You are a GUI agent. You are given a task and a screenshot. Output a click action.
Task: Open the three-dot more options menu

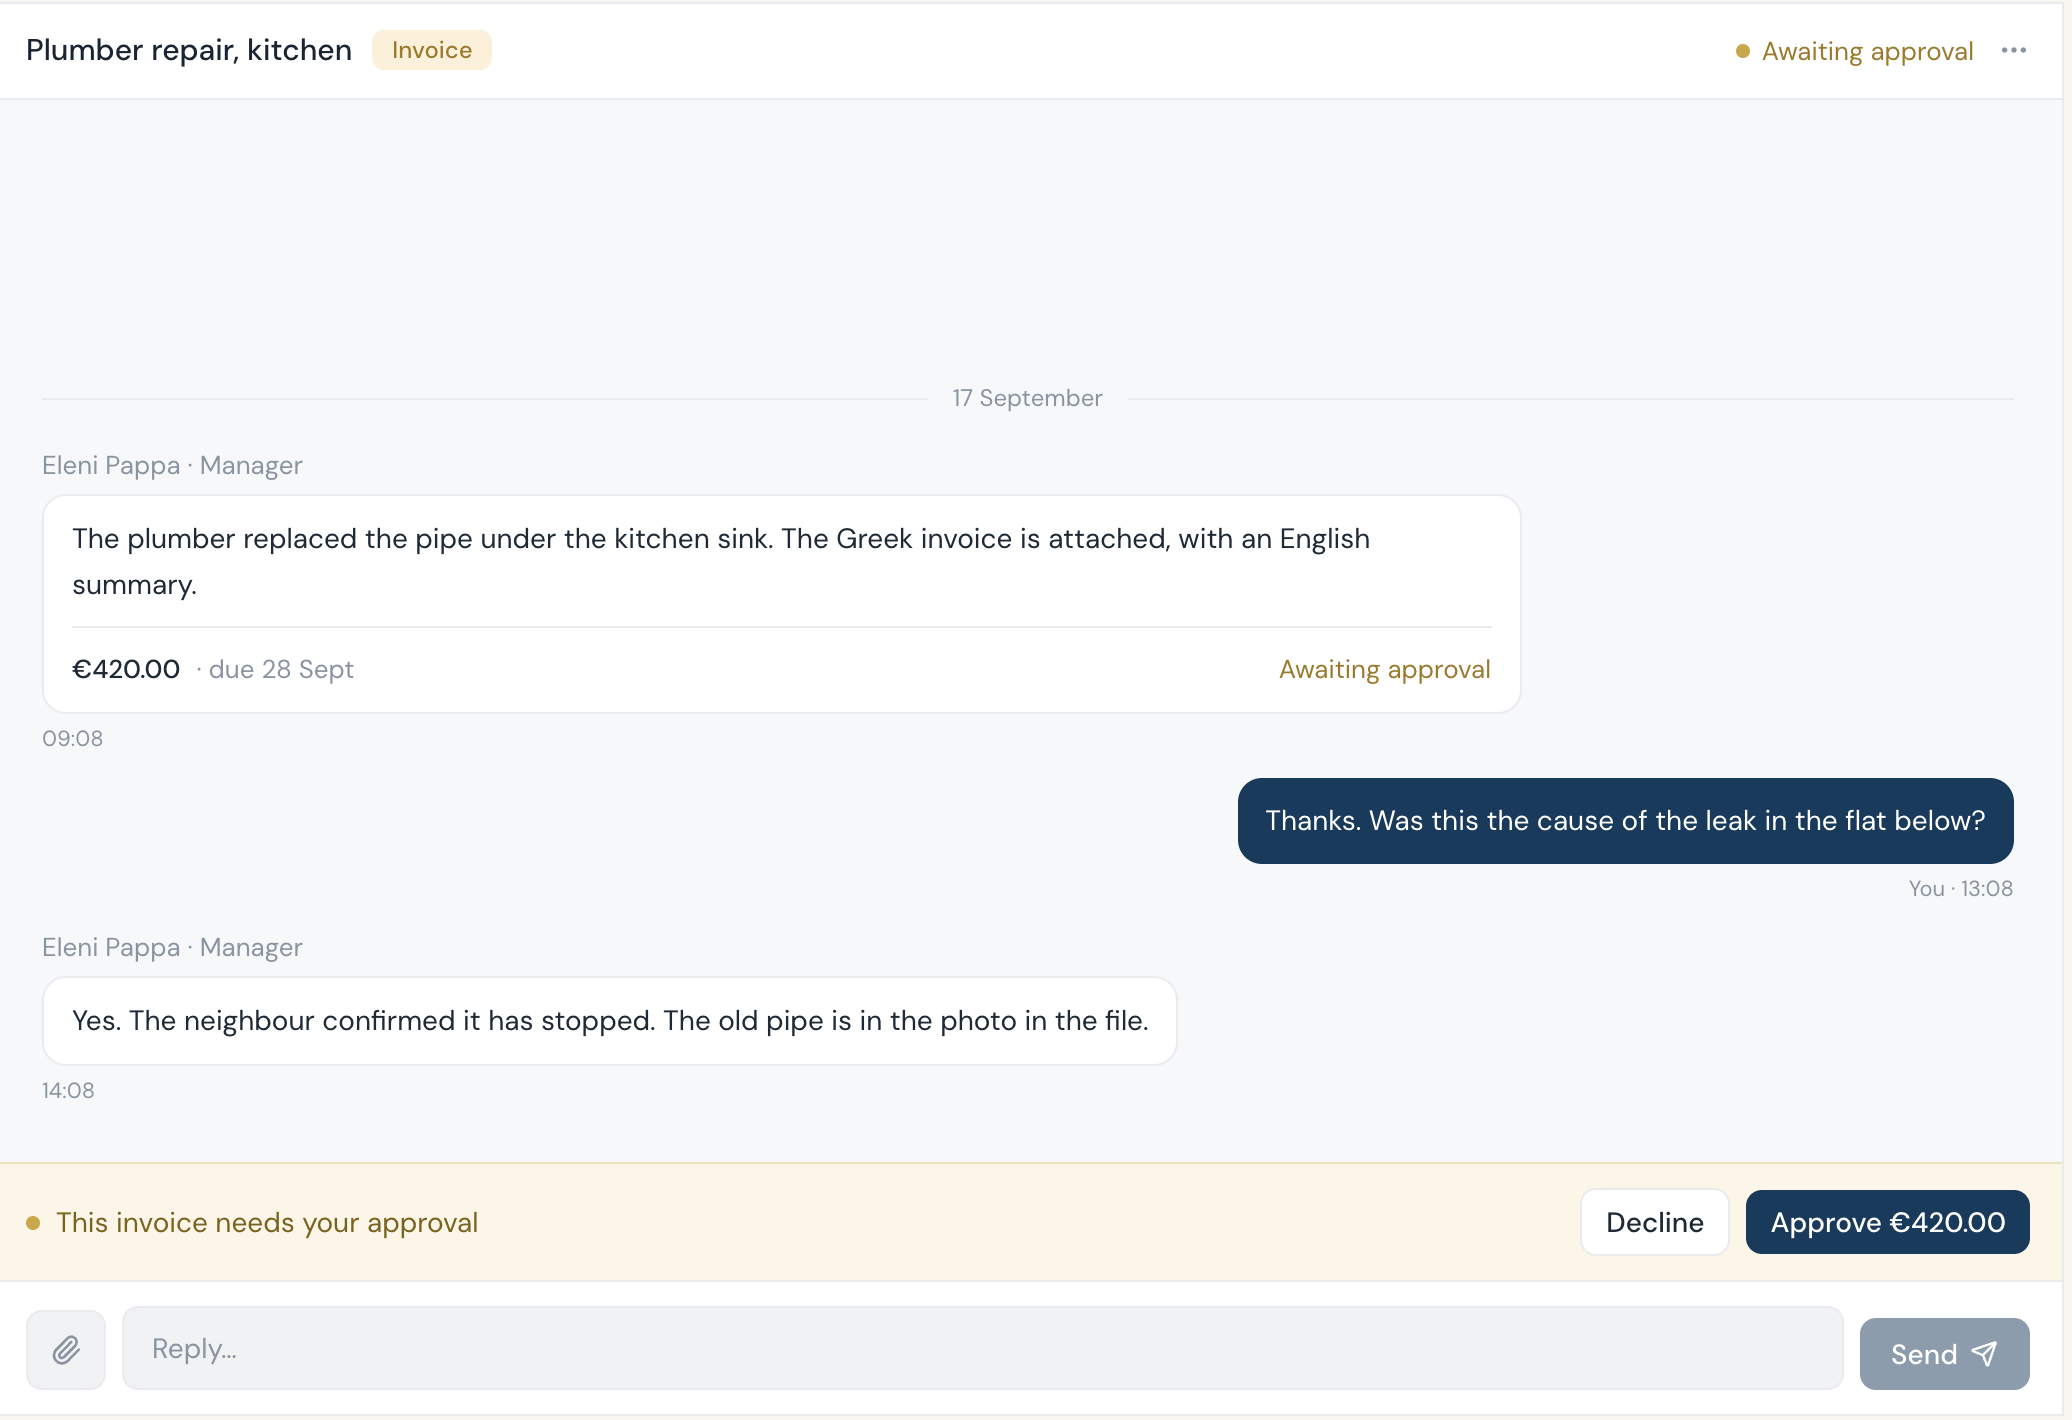click(x=2013, y=50)
